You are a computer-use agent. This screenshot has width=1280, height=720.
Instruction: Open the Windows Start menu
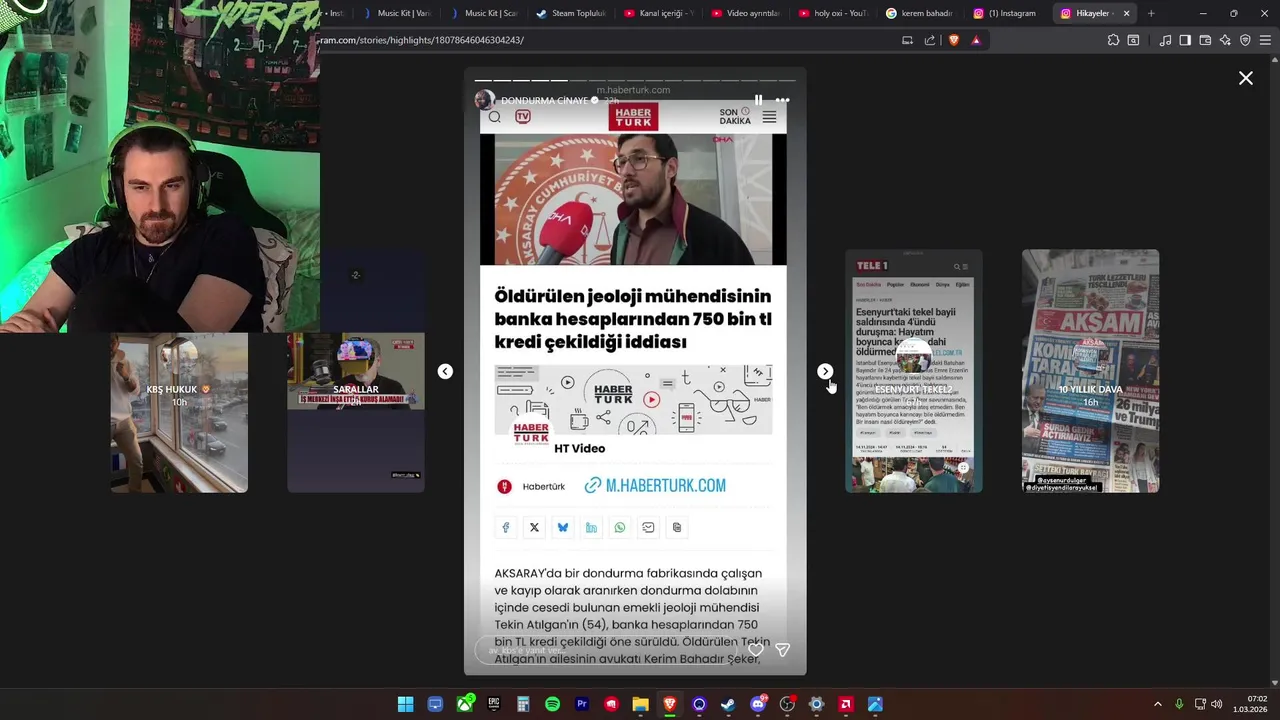pyautogui.click(x=405, y=704)
